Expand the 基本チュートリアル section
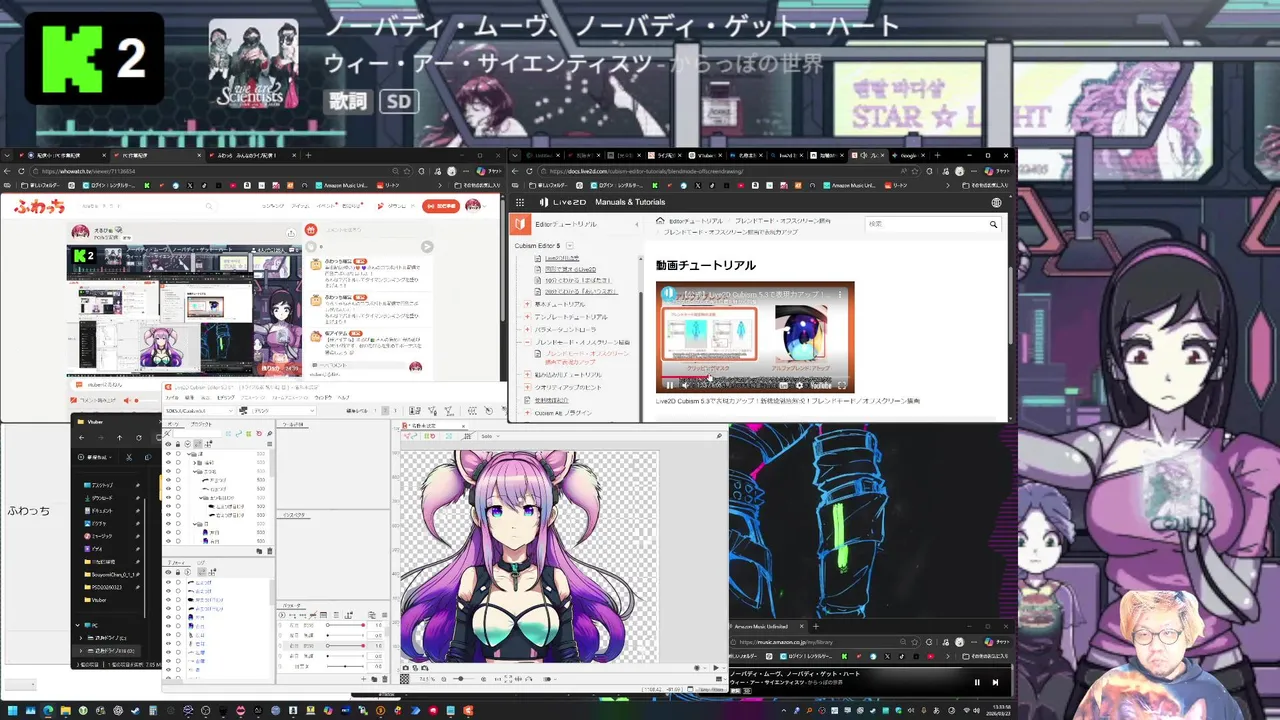This screenshot has height=720, width=1280. 527,304
